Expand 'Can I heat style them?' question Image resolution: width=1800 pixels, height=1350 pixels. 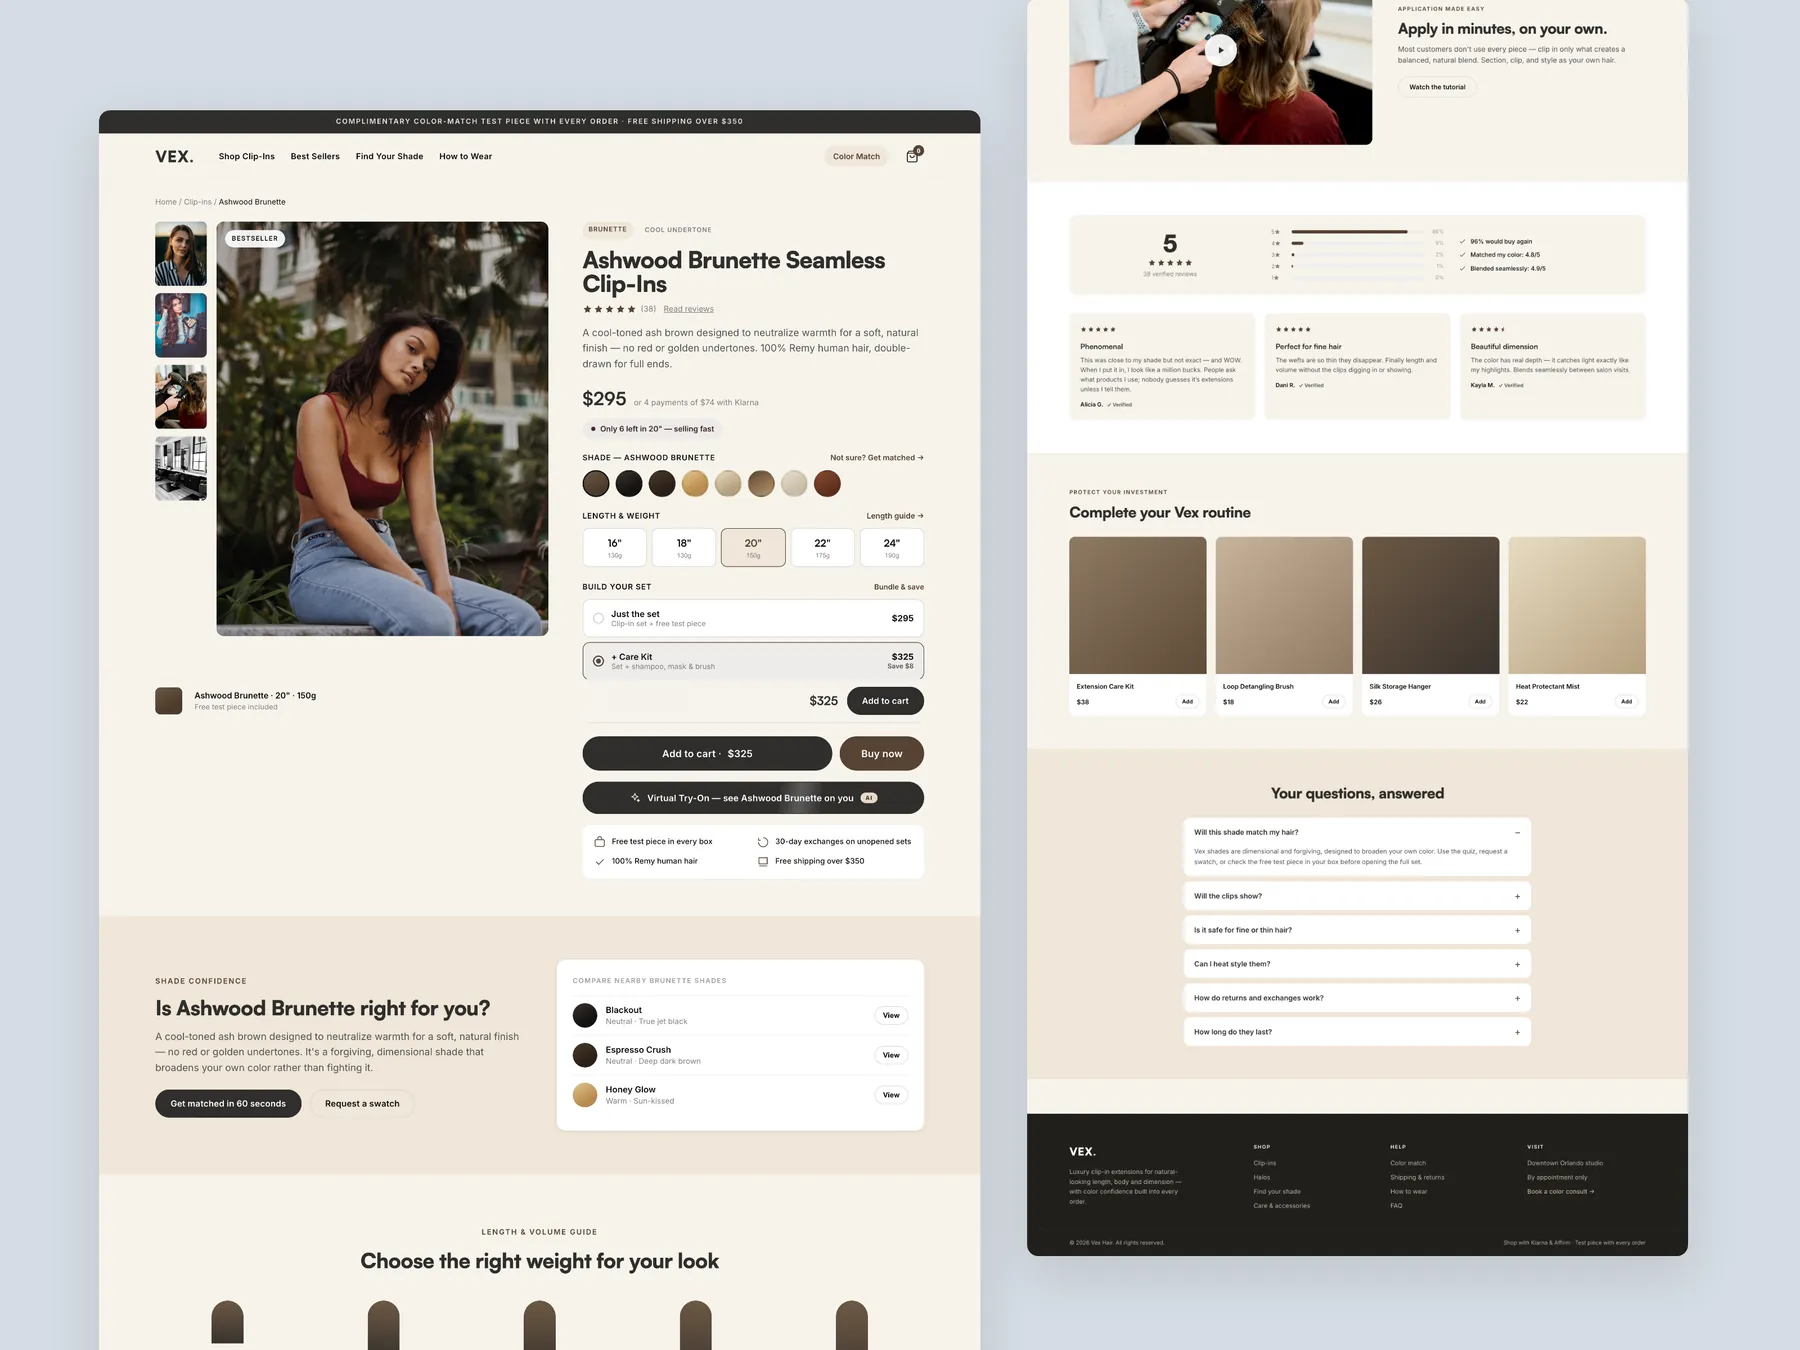(1357, 964)
